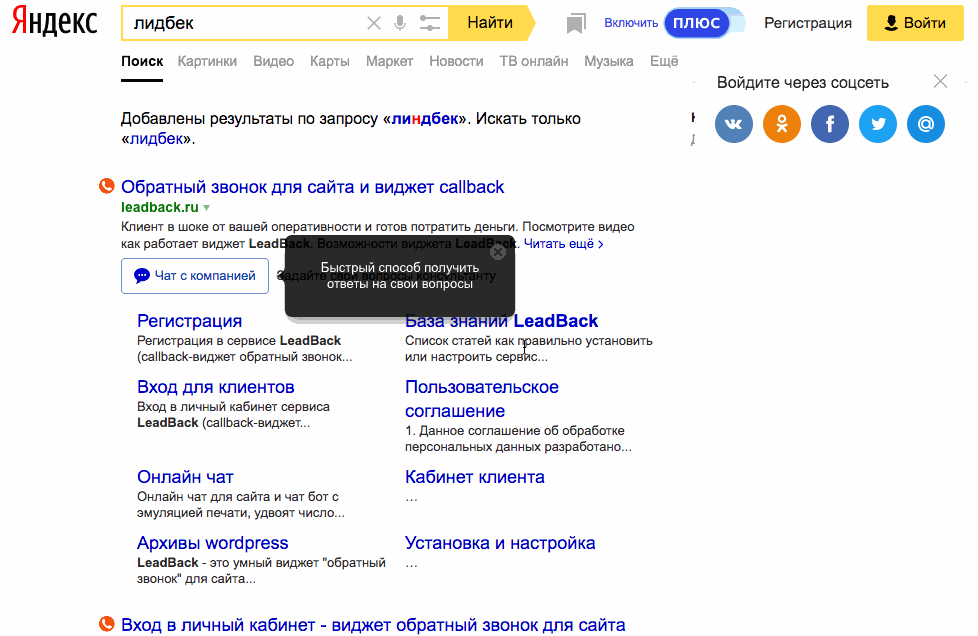Viewport: 978px width, 636px height.
Task: Open the 'Ещё' tab menu
Action: [x=664, y=61]
